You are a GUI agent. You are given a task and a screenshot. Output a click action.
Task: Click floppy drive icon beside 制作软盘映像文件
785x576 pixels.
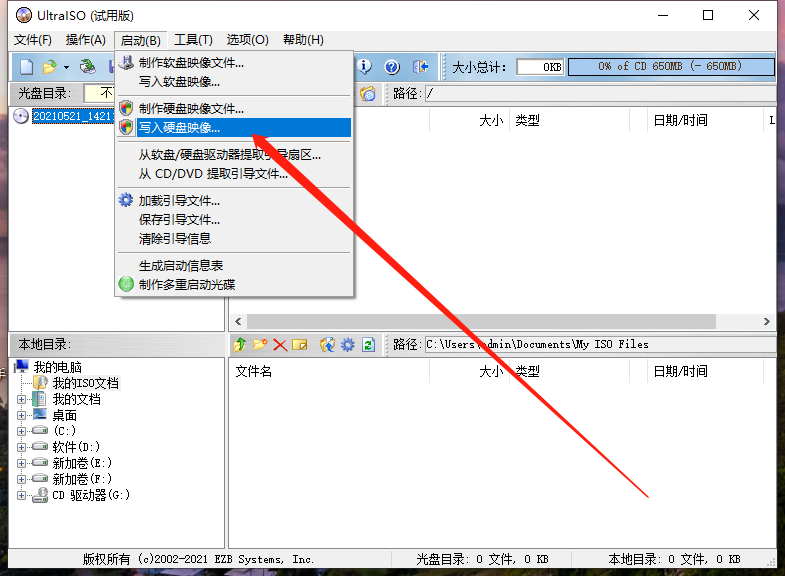(x=126, y=63)
